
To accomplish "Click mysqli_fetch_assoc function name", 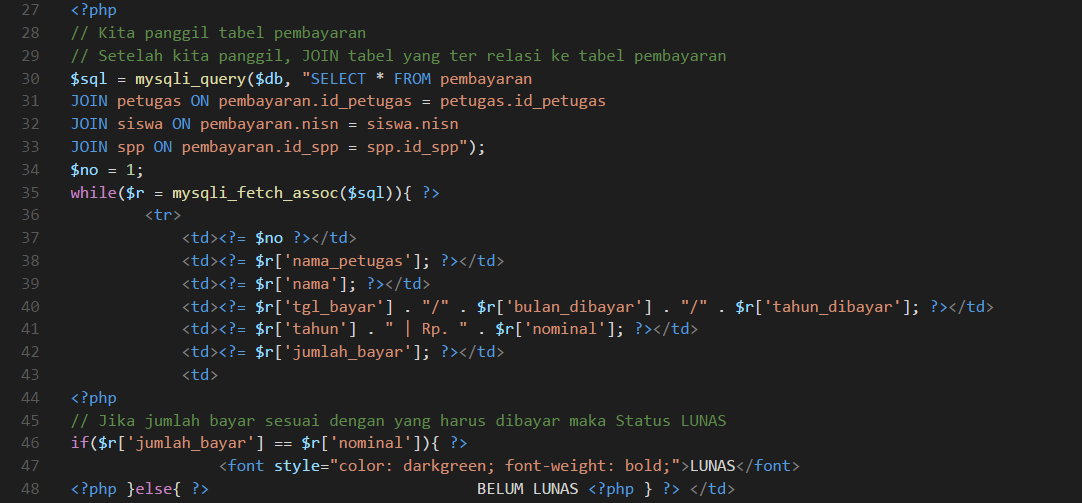I will 255,193.
